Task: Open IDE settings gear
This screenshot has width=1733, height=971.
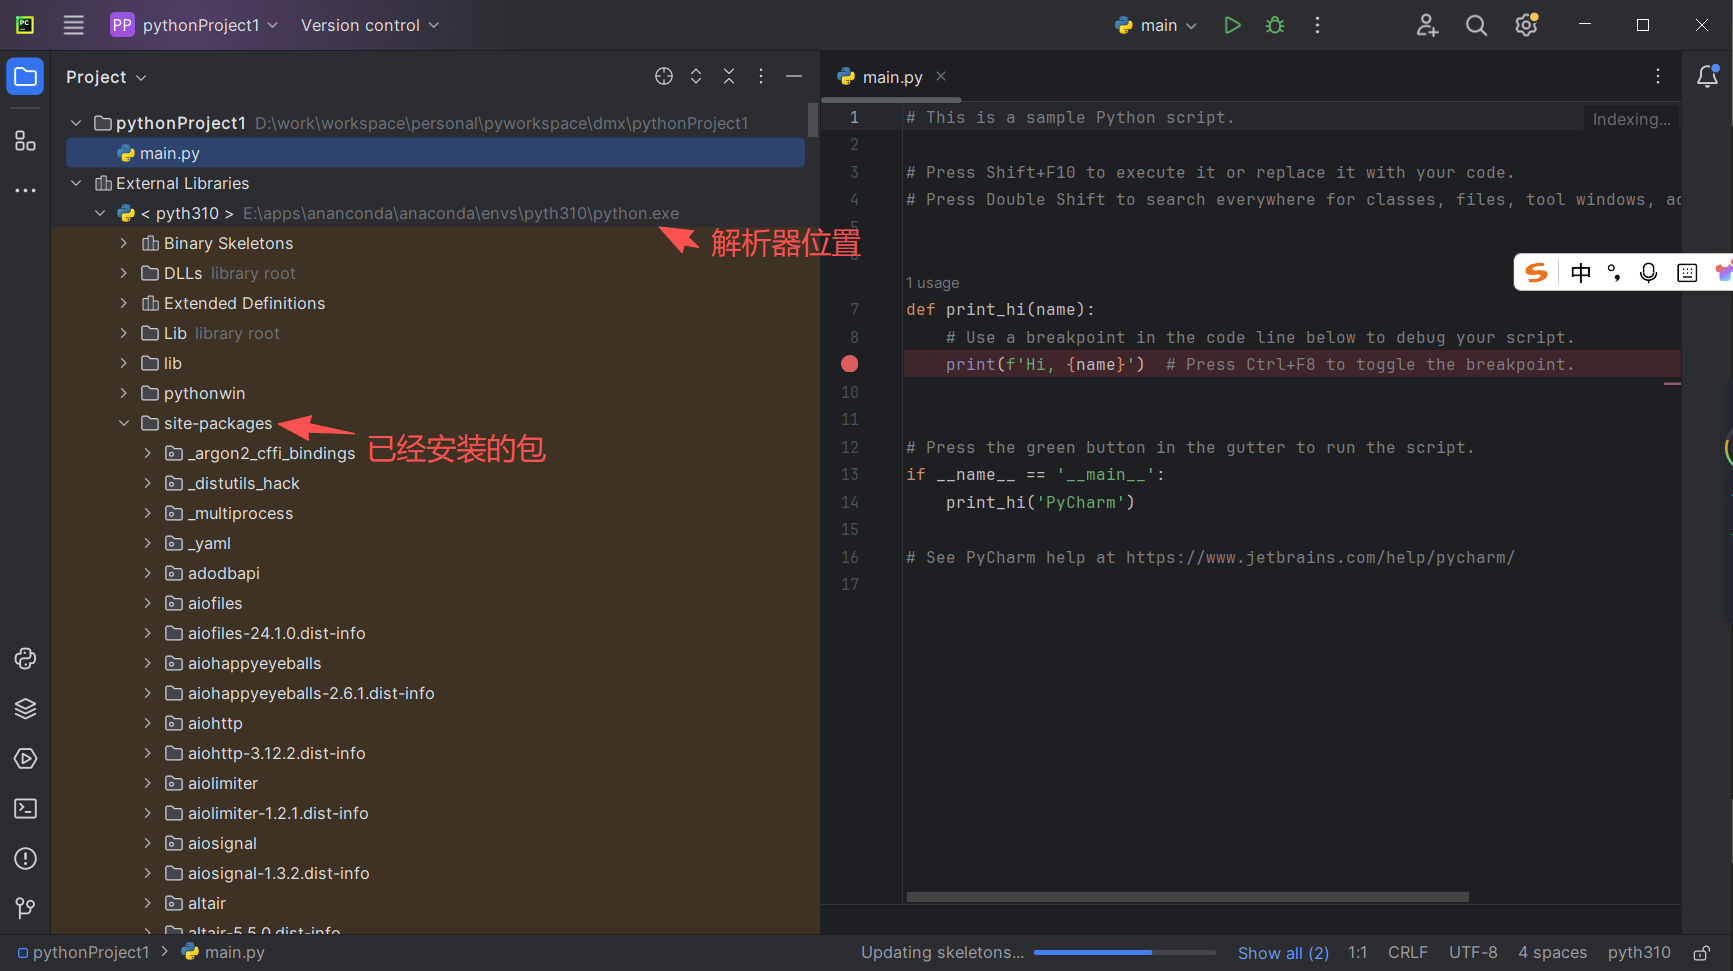Action: tap(1526, 25)
